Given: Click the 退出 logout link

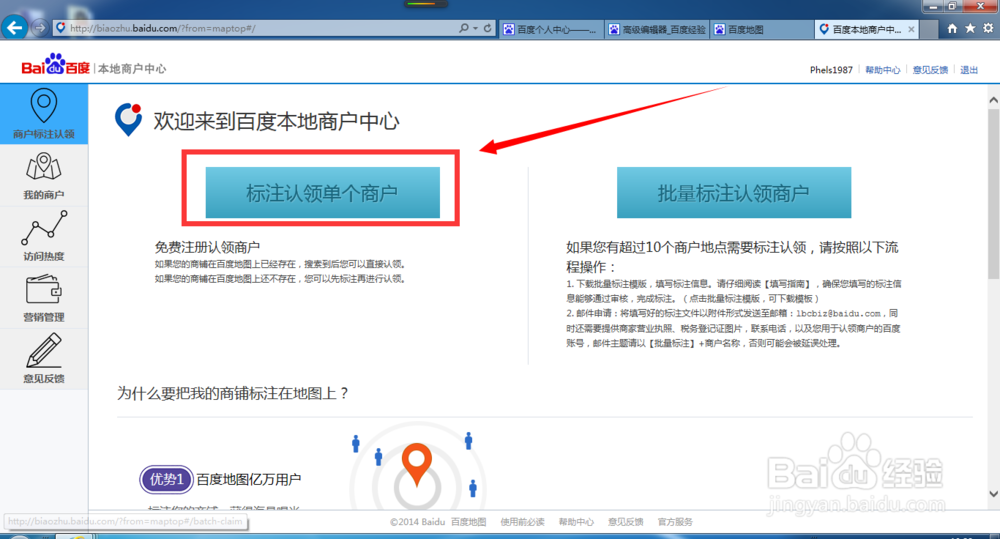Looking at the screenshot, I should pos(969,70).
